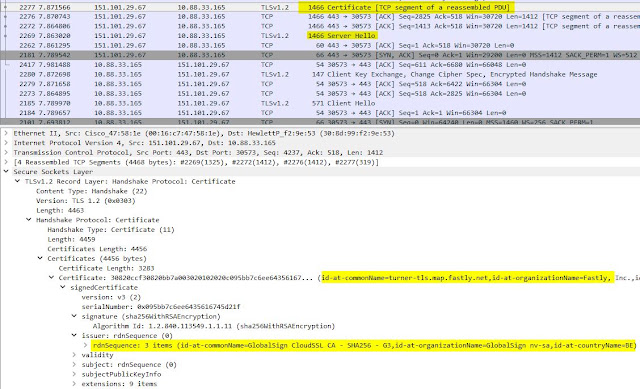Screen dimensions: 640x389
Task: Select packet 2269 Server Hello row
Action: point(320,36)
